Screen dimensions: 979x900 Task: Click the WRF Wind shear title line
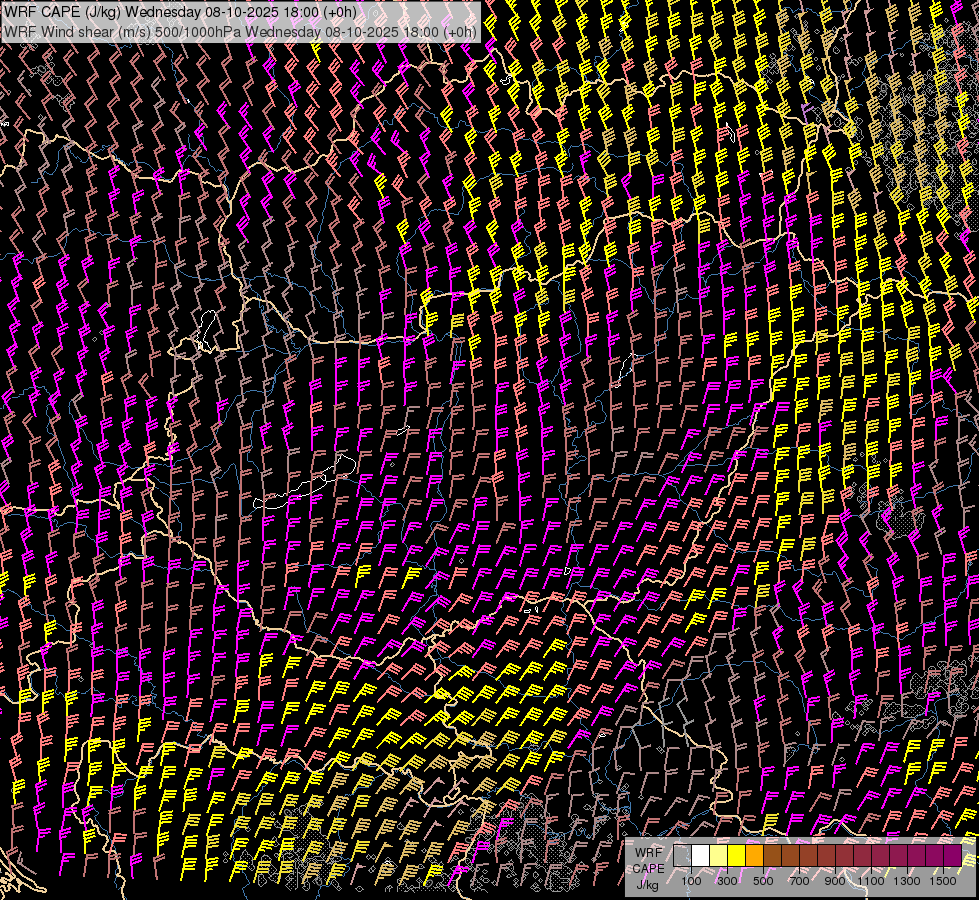pos(240,31)
